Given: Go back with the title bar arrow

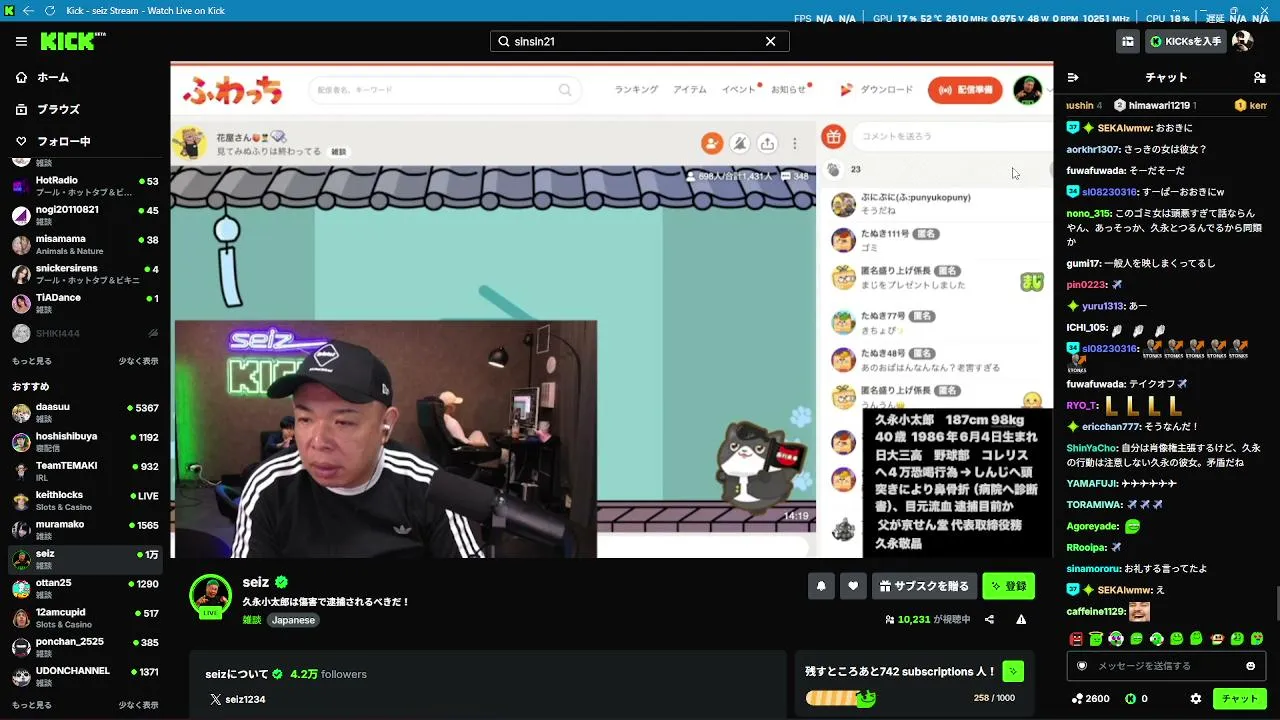Looking at the screenshot, I should (28, 11).
